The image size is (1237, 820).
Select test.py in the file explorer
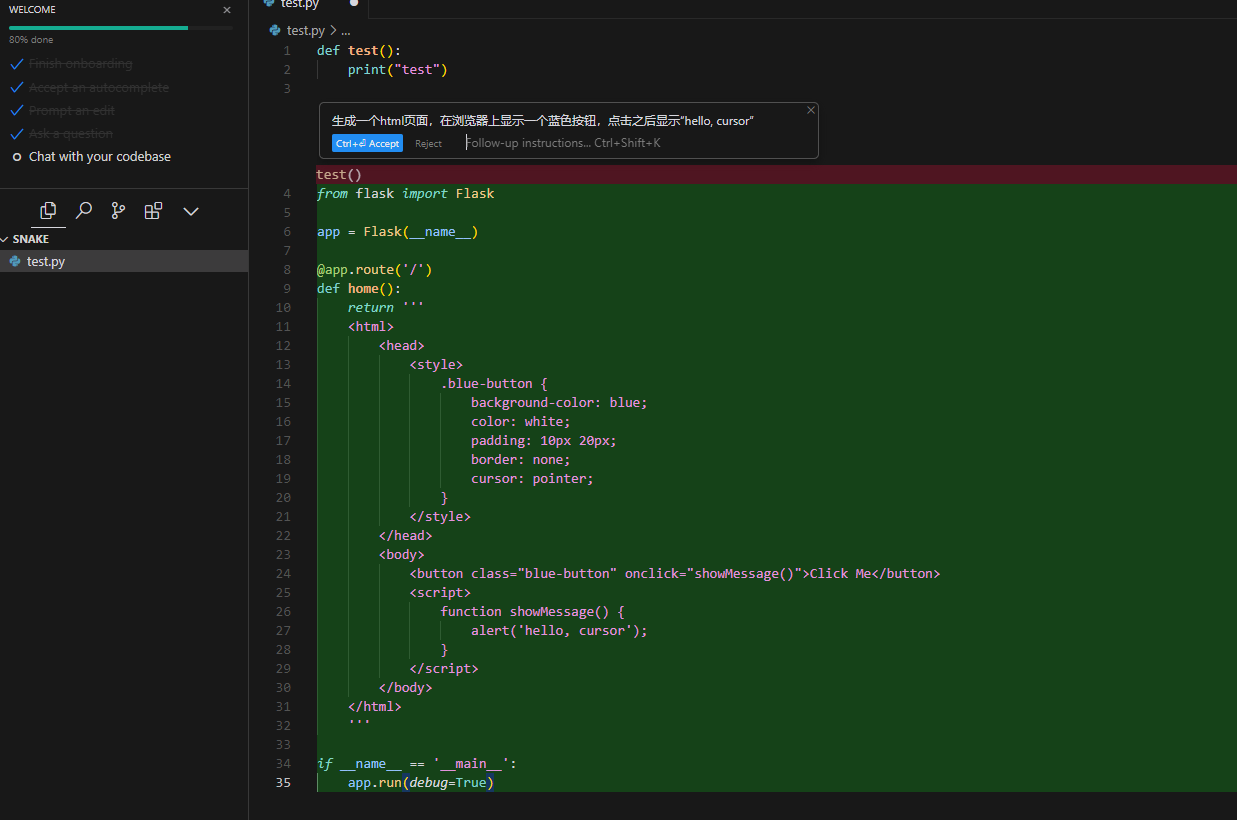[46, 261]
